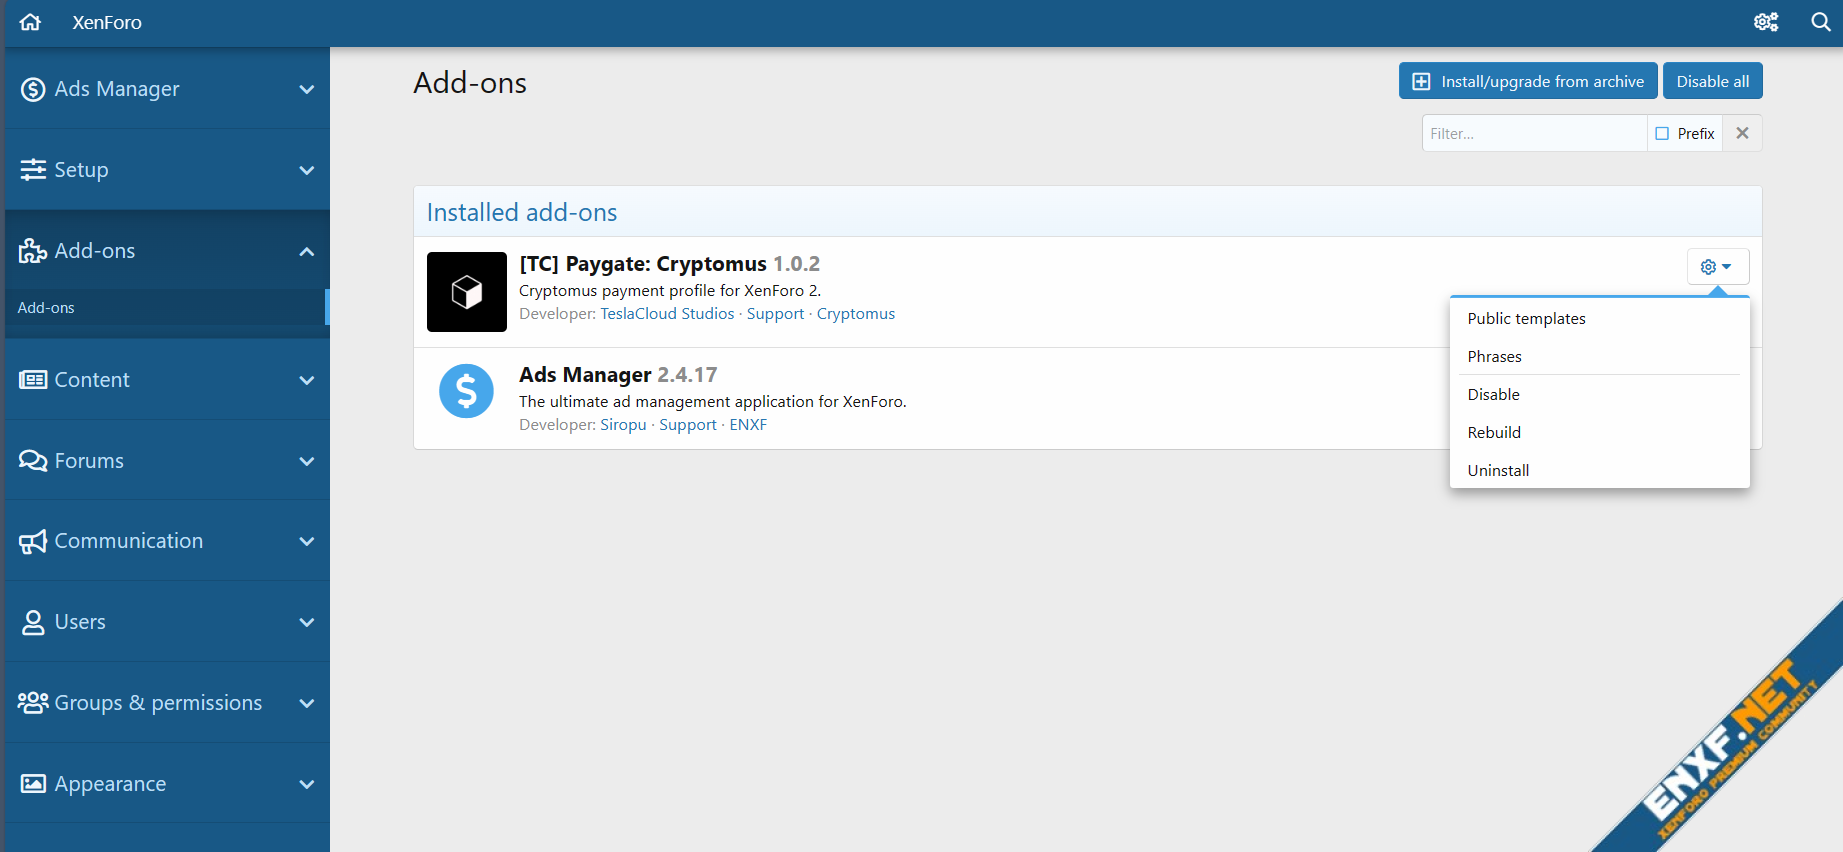
Task: Open the TeslaCloud Studios developer link
Action: coord(667,314)
